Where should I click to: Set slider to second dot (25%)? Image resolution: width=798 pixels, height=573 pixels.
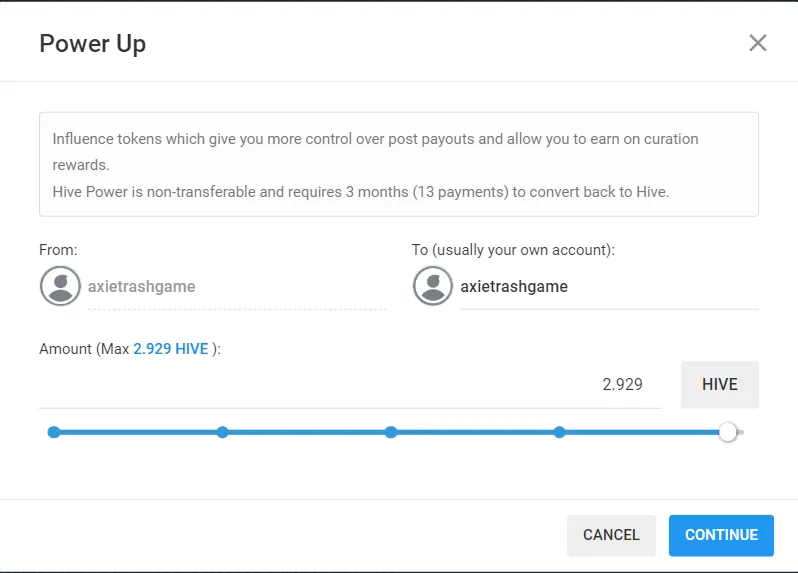[x=222, y=432]
